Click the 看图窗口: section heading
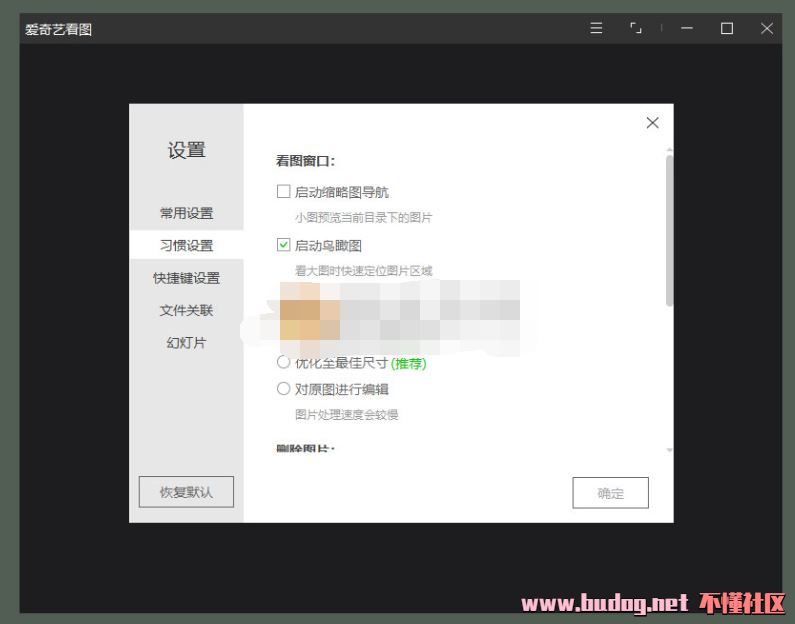 pos(306,161)
